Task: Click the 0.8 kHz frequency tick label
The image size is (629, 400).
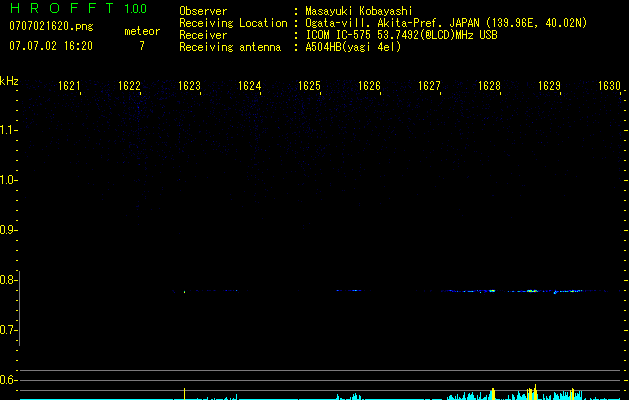Action: (x=8, y=280)
